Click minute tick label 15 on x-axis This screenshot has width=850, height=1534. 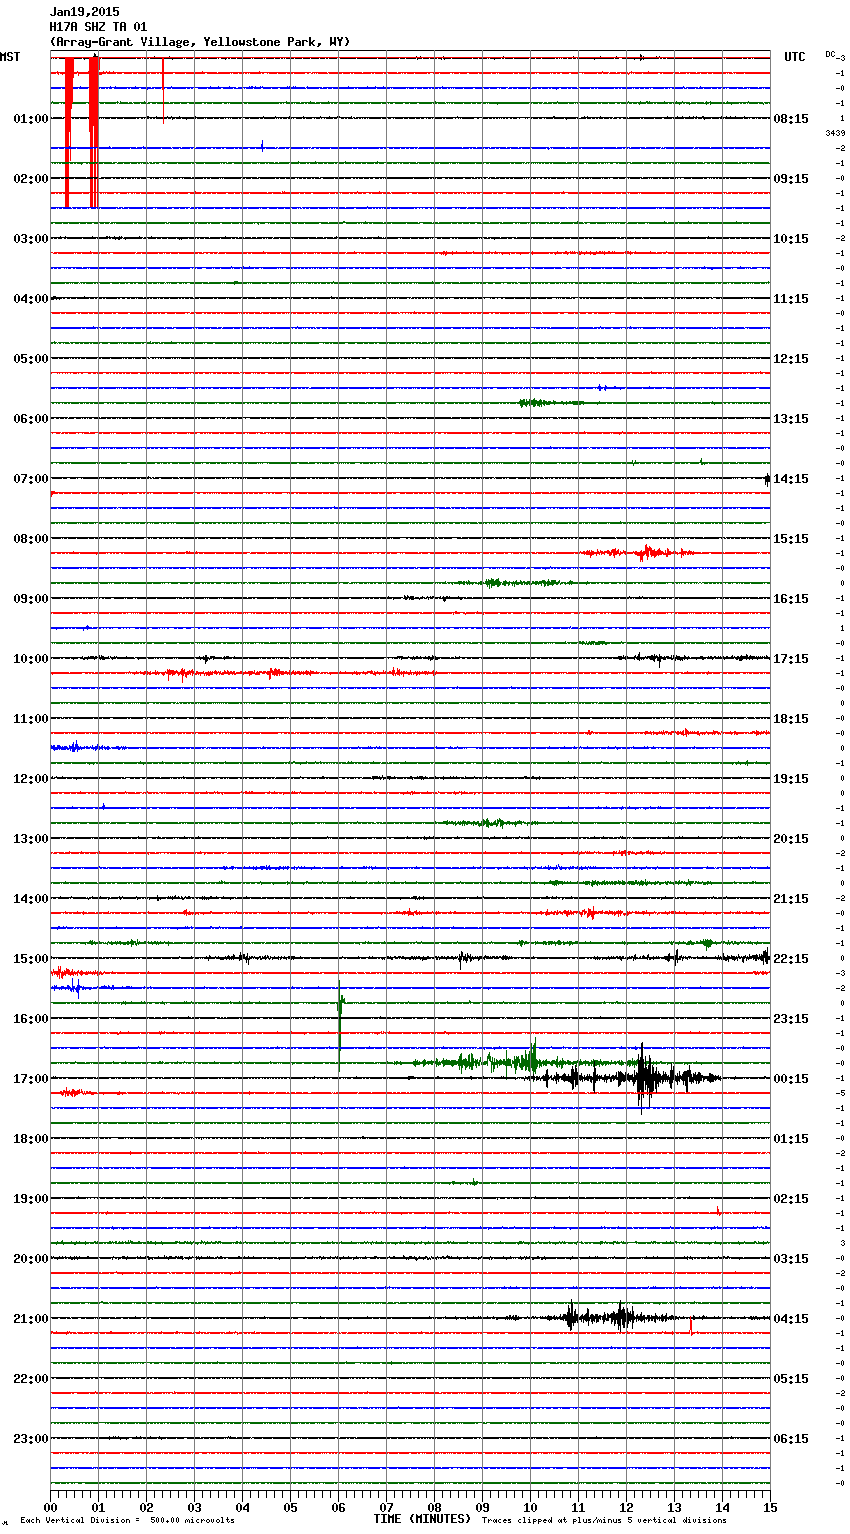[x=770, y=1507]
